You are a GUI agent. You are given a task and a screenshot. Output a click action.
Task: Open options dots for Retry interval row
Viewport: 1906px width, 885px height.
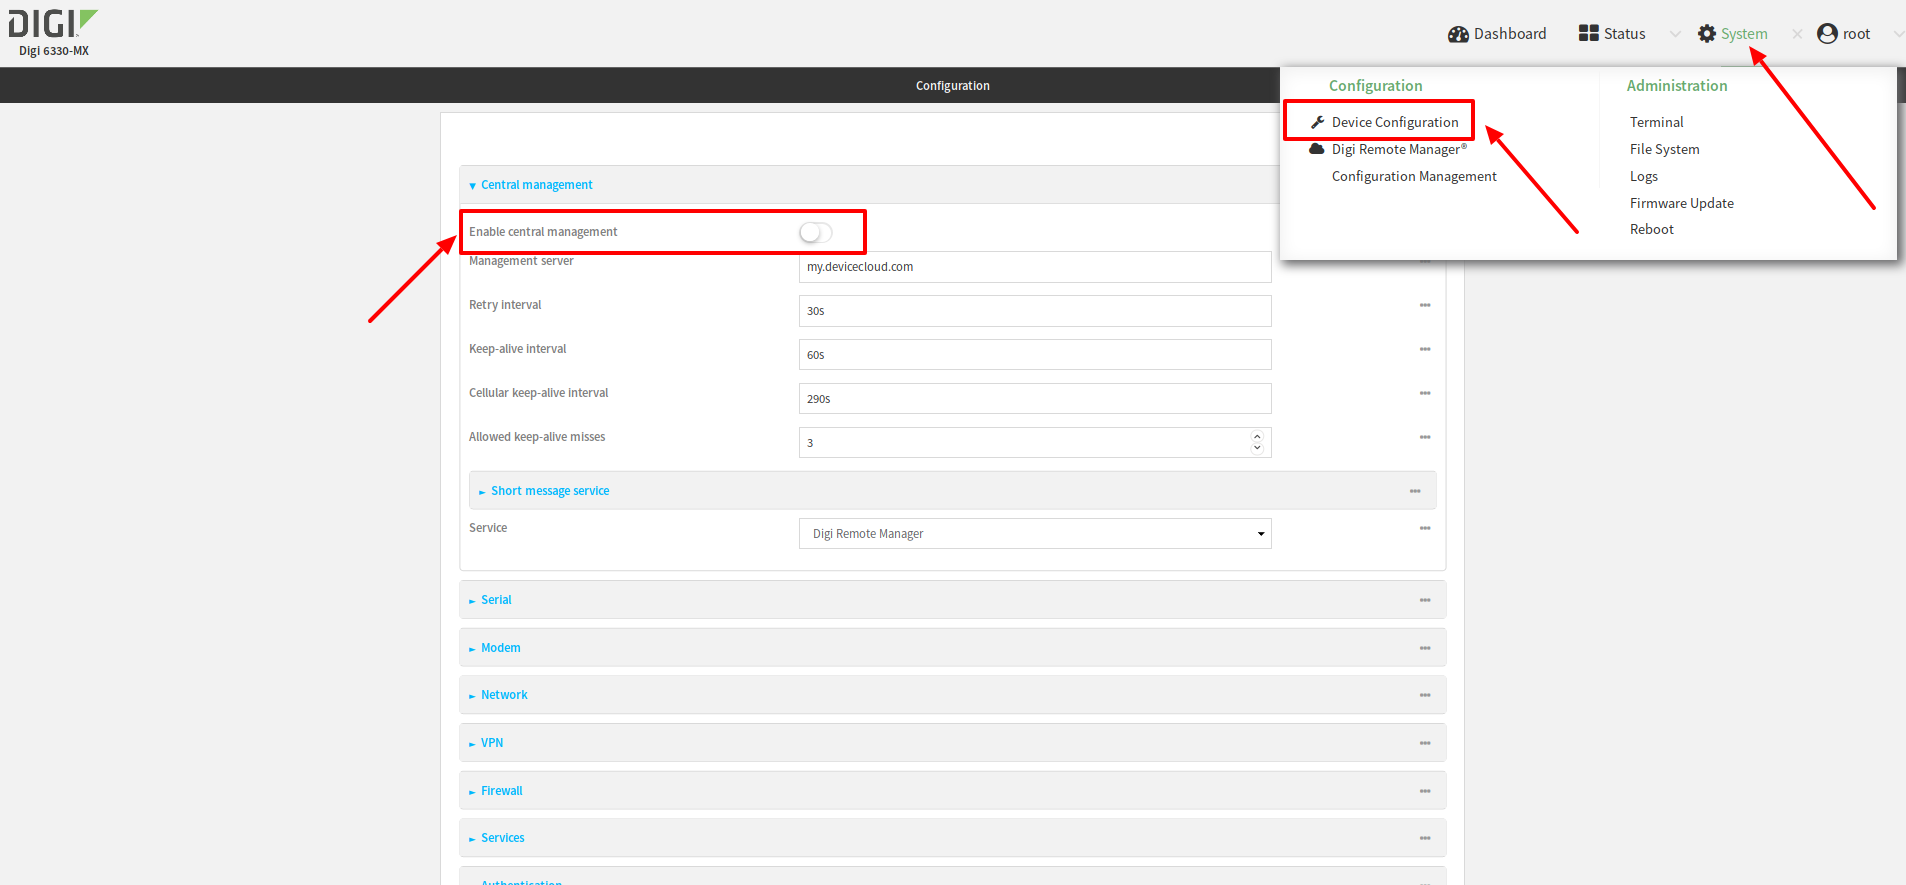coord(1425,305)
